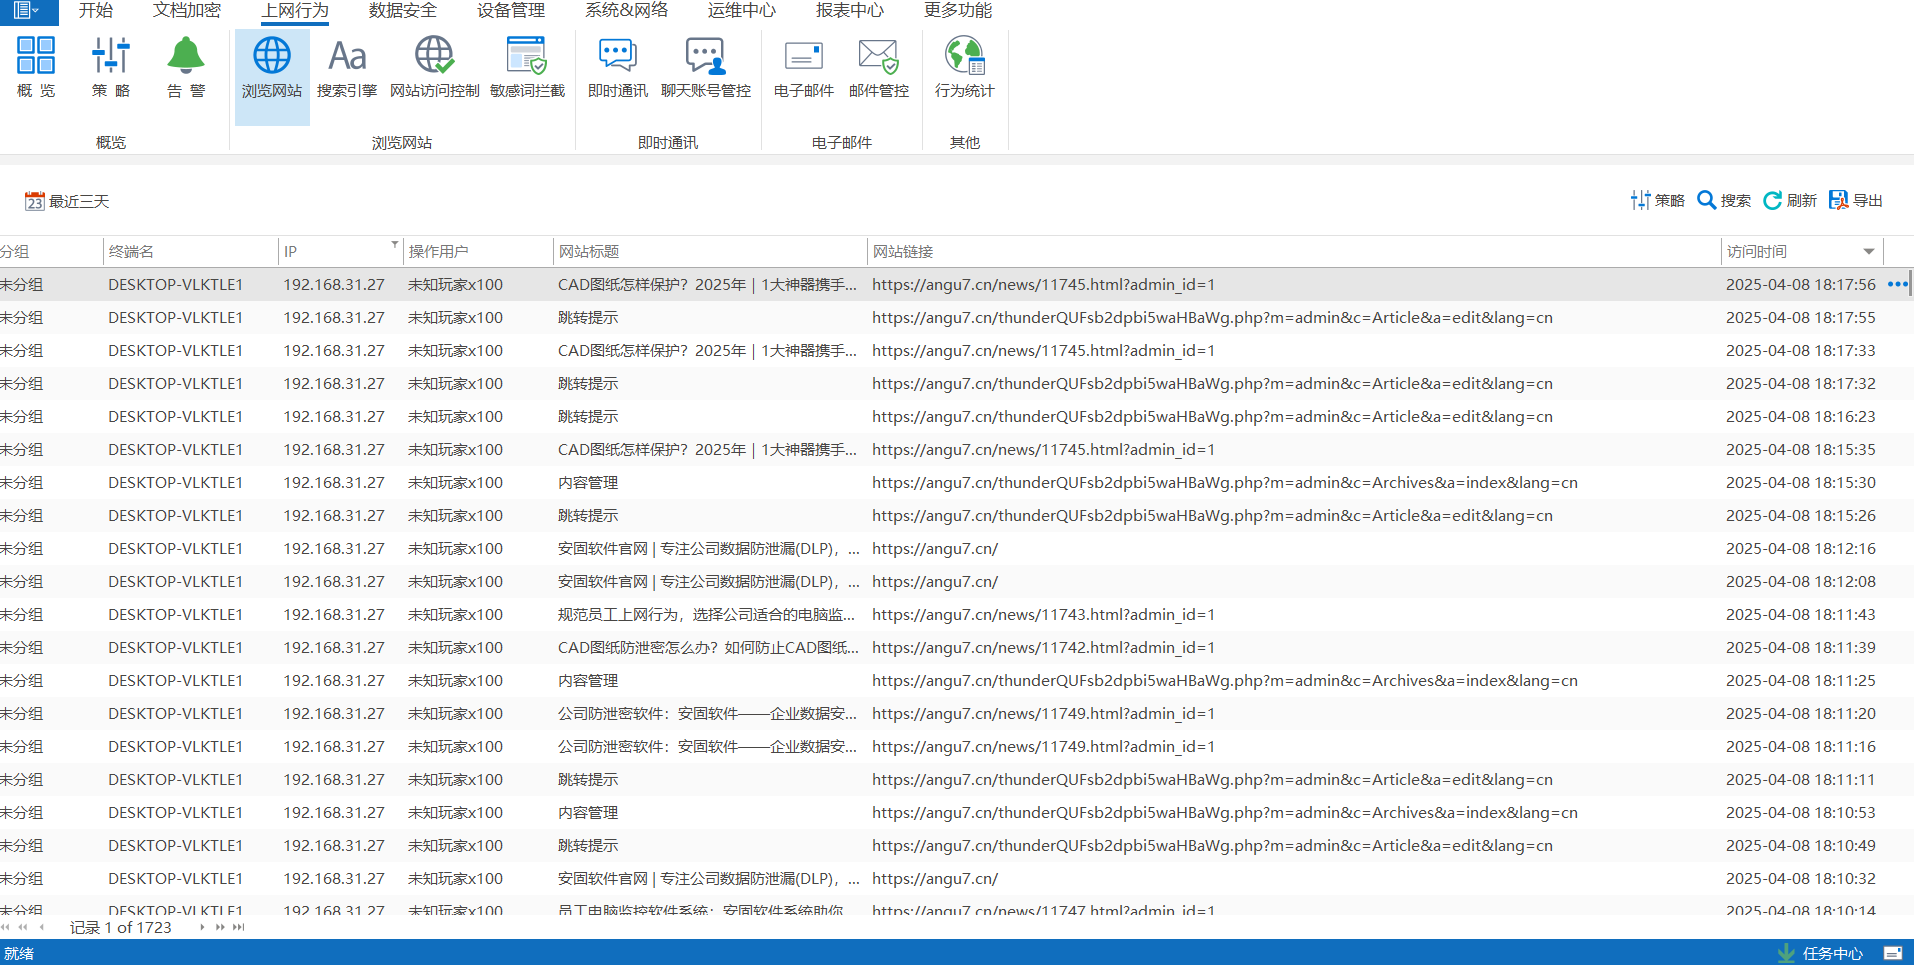Open 任务中心 in the status bar
The height and width of the screenshot is (965, 1914).
click(x=1820, y=953)
